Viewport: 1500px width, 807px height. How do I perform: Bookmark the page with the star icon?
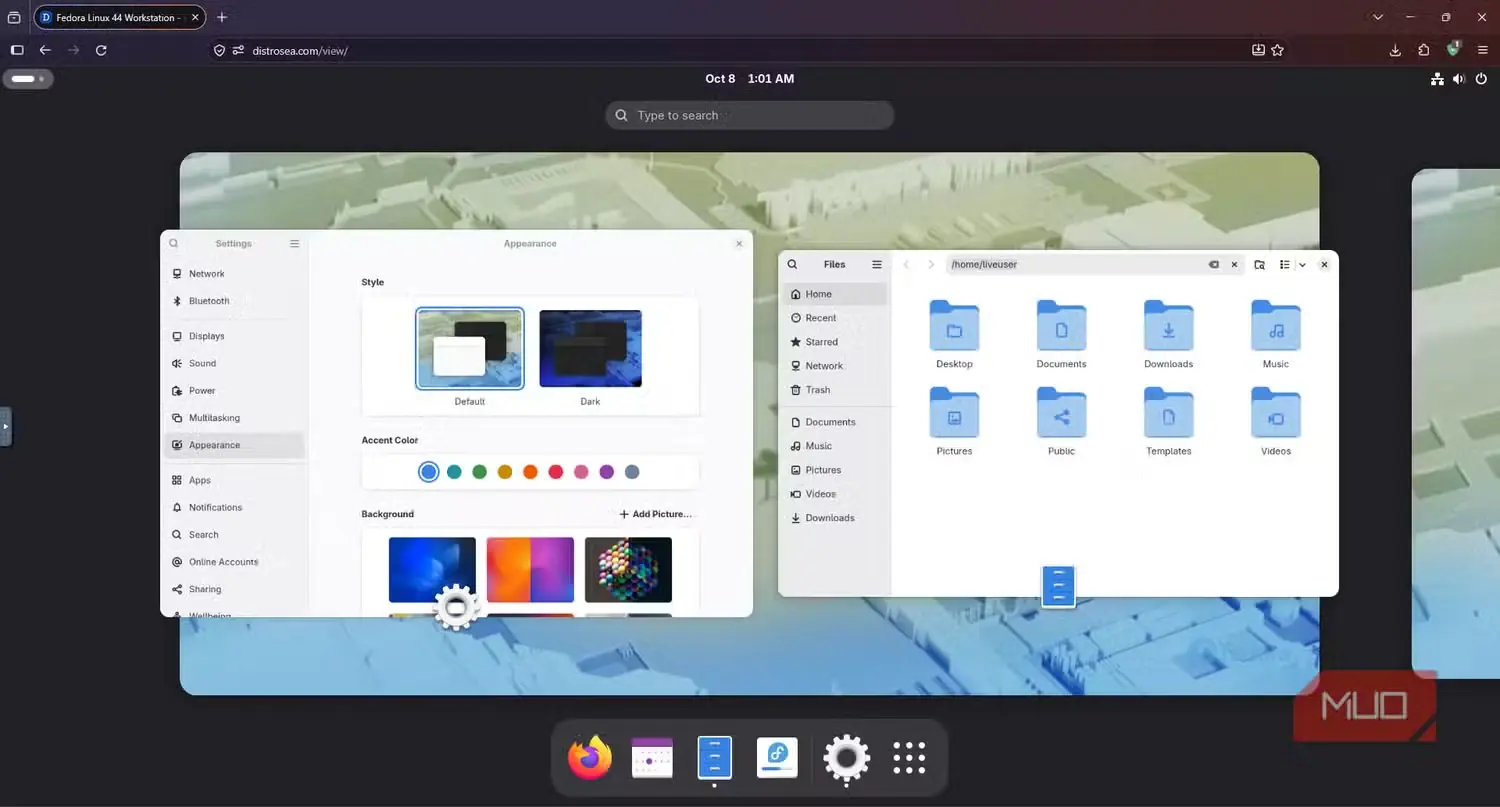tap(1277, 50)
